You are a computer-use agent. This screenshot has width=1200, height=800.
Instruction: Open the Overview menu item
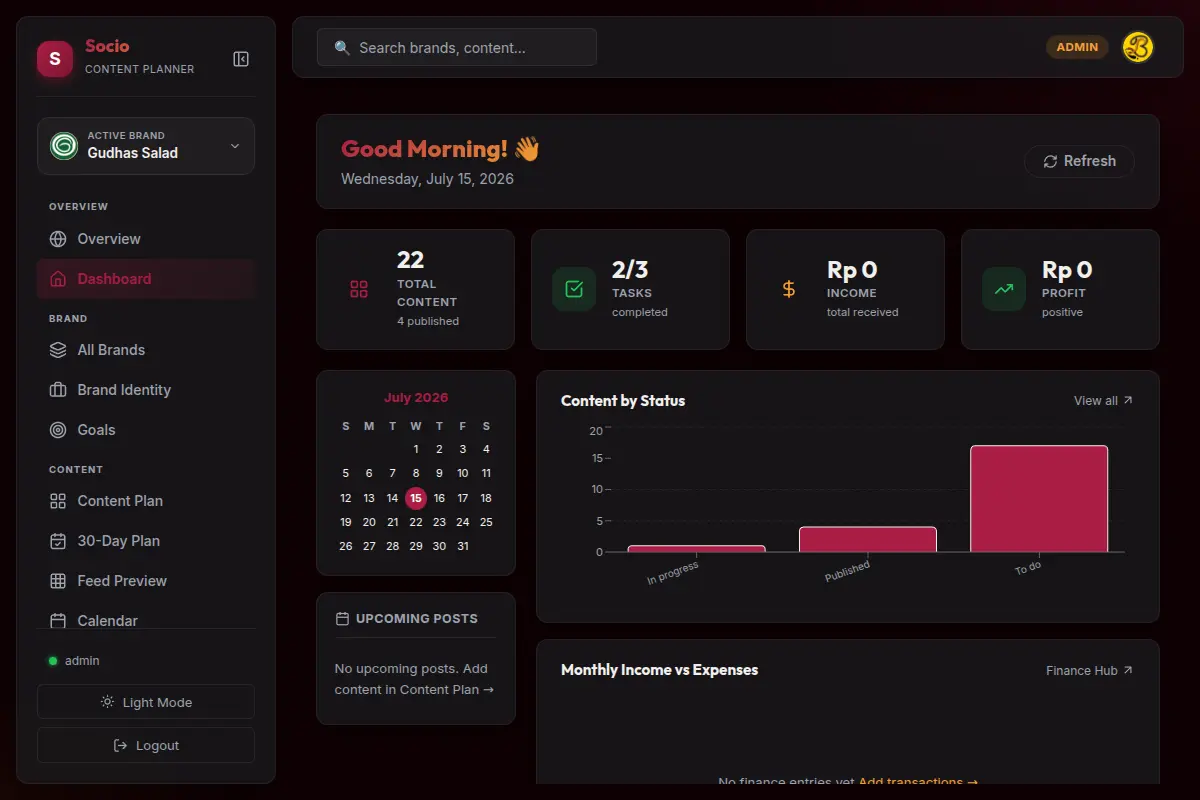point(146,239)
